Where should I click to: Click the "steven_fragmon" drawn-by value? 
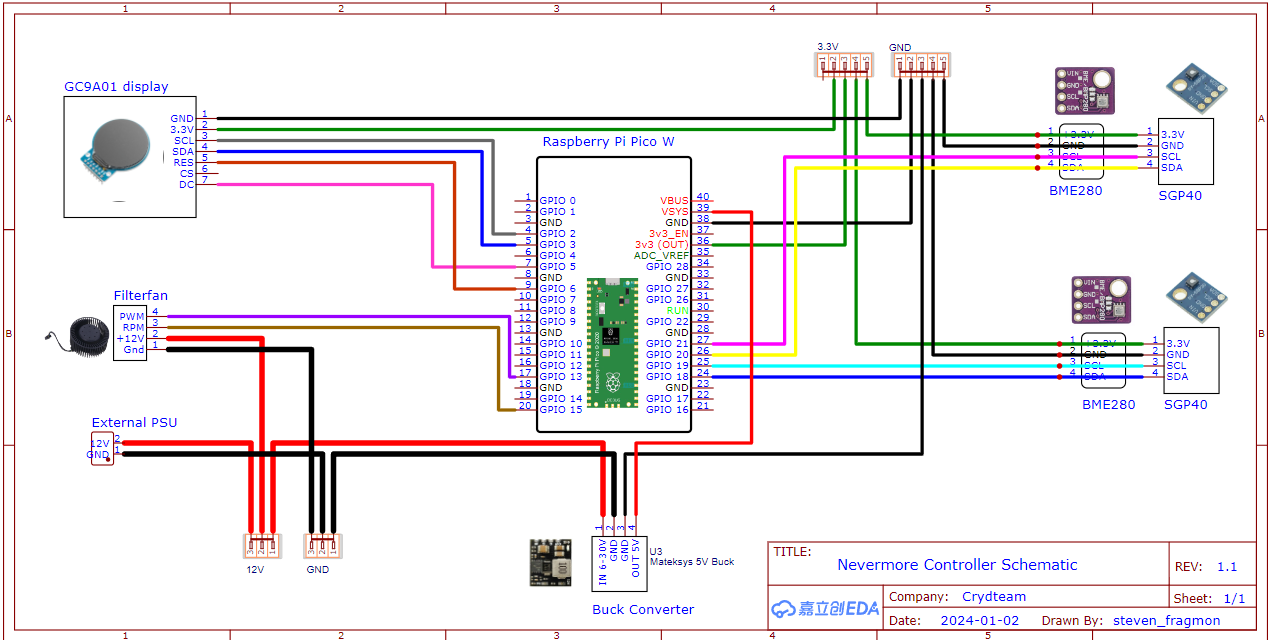(1167, 621)
